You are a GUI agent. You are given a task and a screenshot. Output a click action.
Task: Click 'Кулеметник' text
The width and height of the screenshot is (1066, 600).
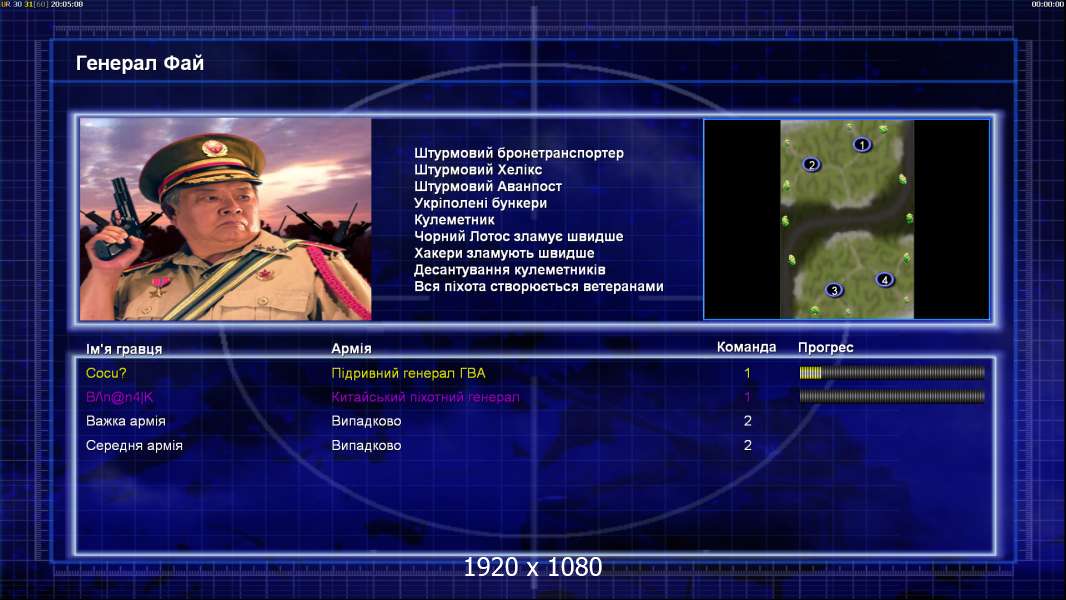pos(454,219)
